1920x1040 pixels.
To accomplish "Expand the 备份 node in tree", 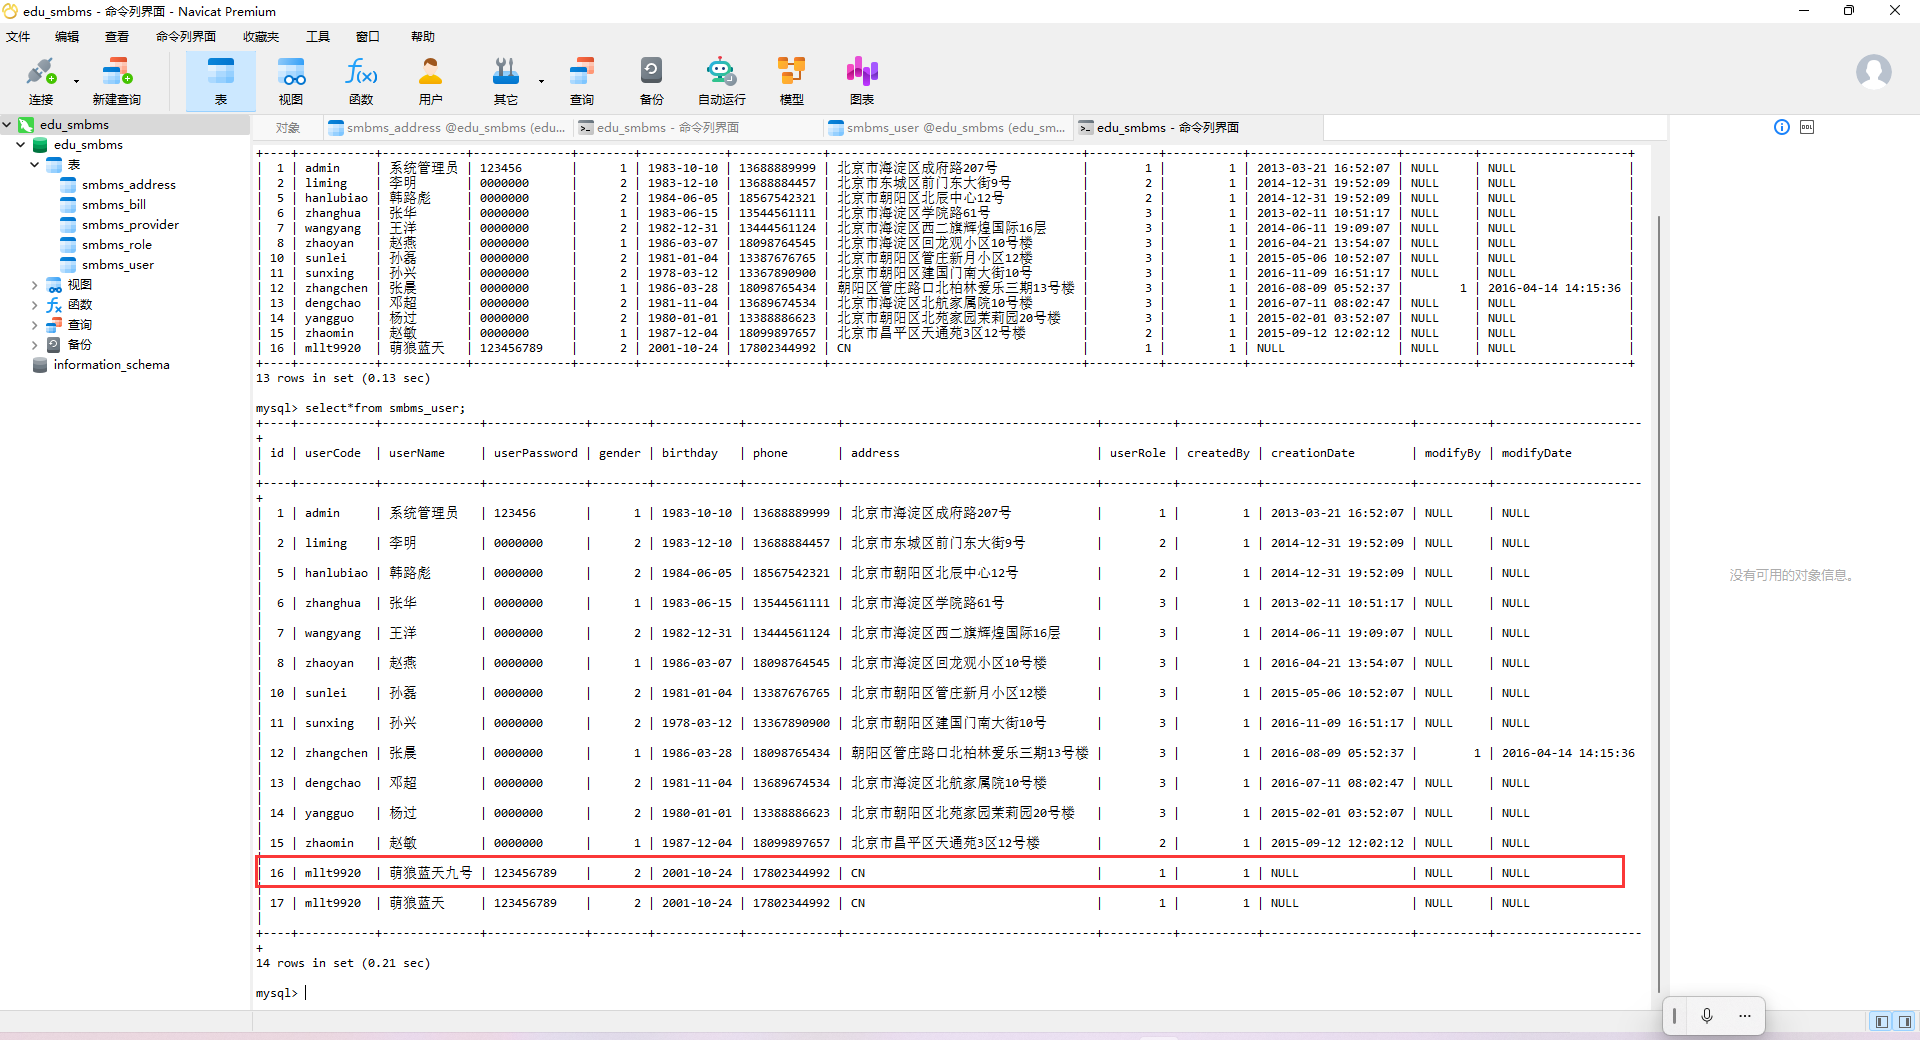I will pos(34,345).
